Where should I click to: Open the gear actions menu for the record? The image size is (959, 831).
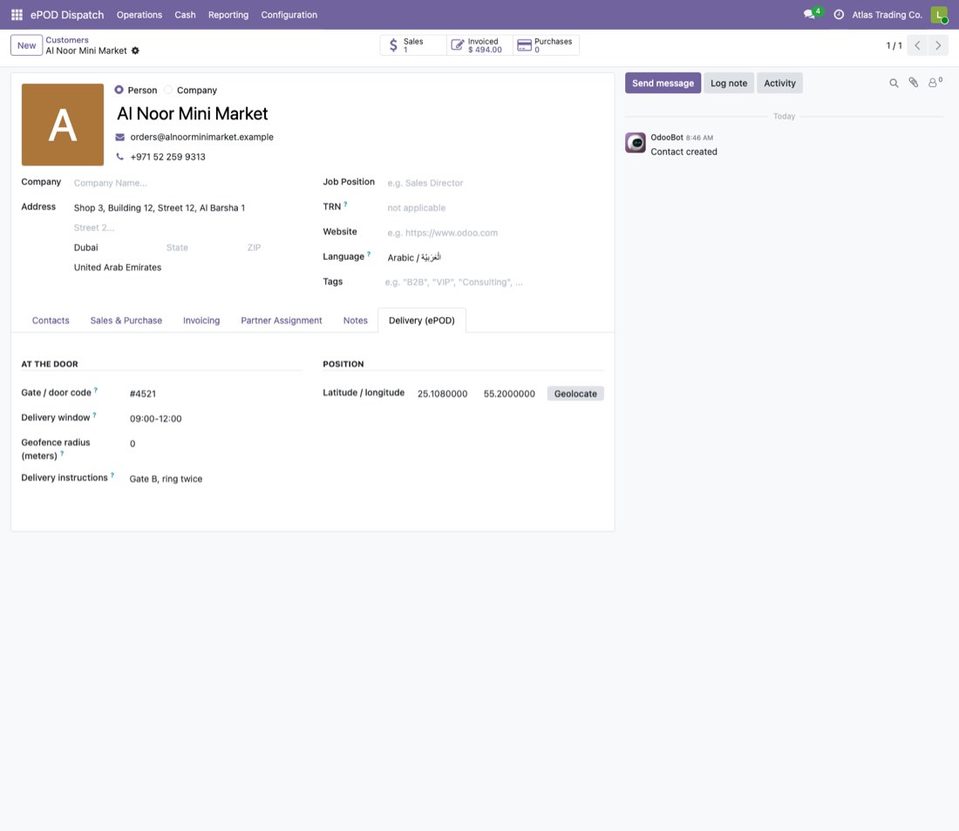(135, 51)
